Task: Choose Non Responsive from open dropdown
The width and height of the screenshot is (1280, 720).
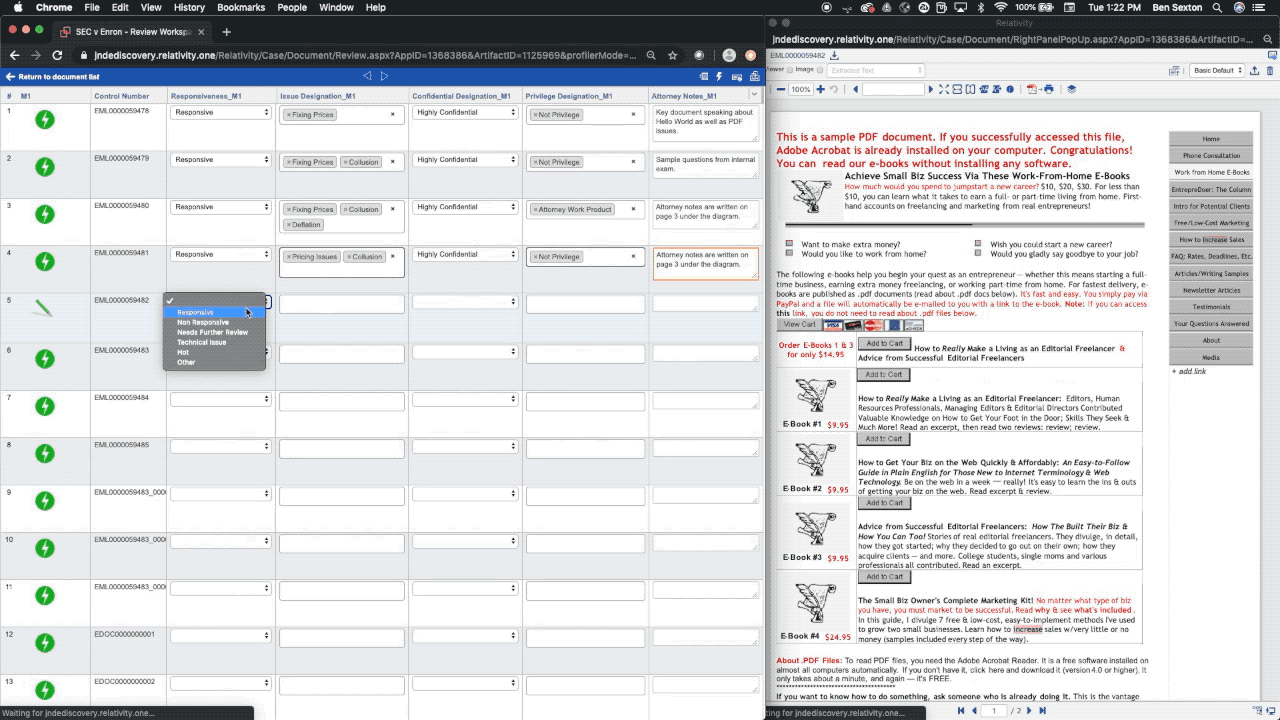Action: pos(203,322)
